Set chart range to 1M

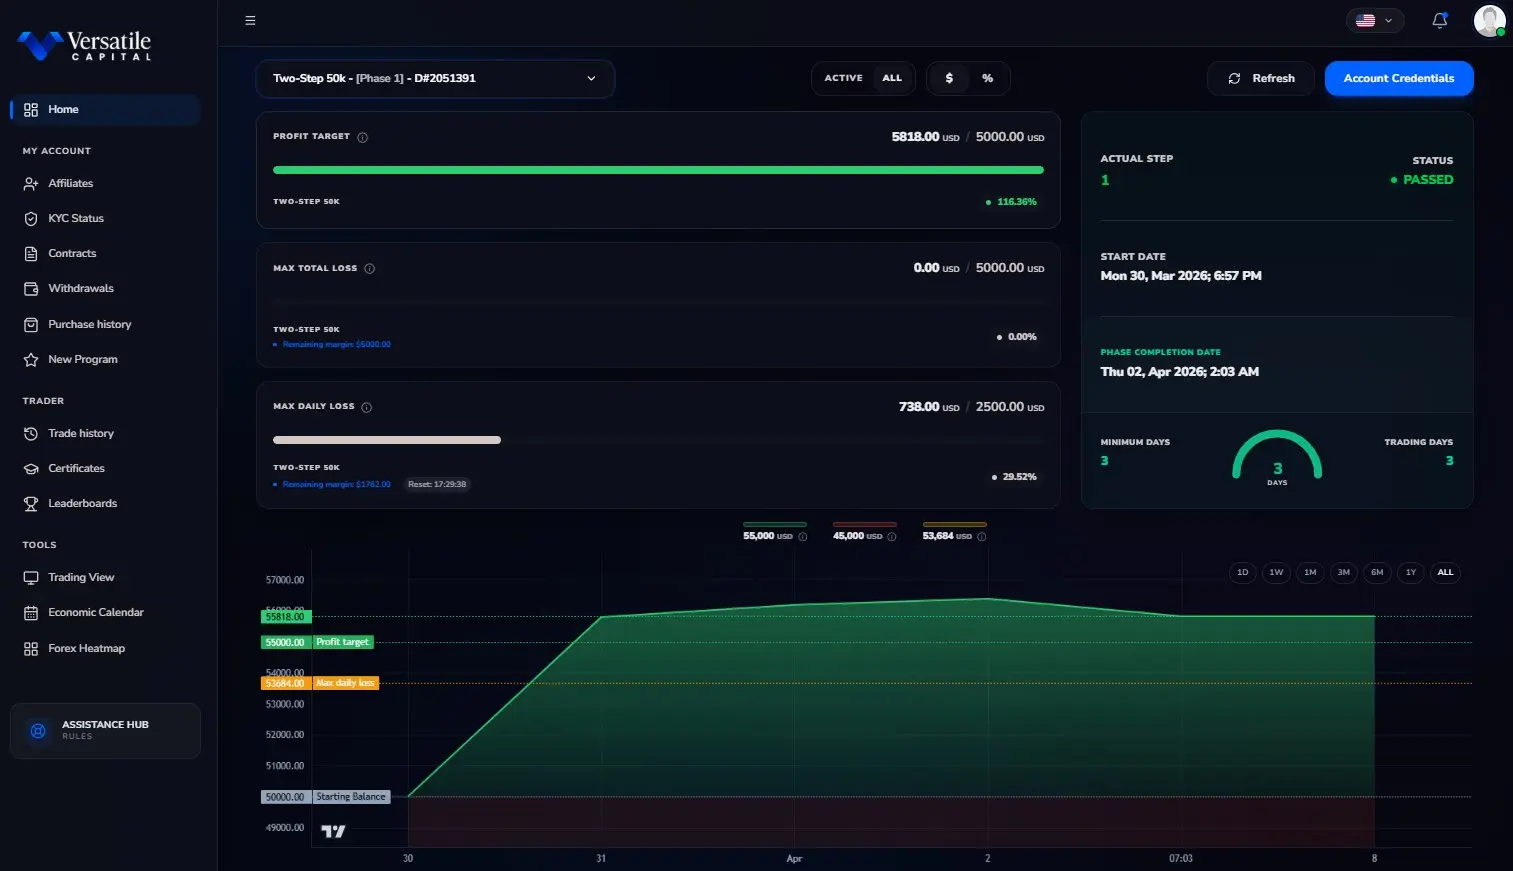1310,573
